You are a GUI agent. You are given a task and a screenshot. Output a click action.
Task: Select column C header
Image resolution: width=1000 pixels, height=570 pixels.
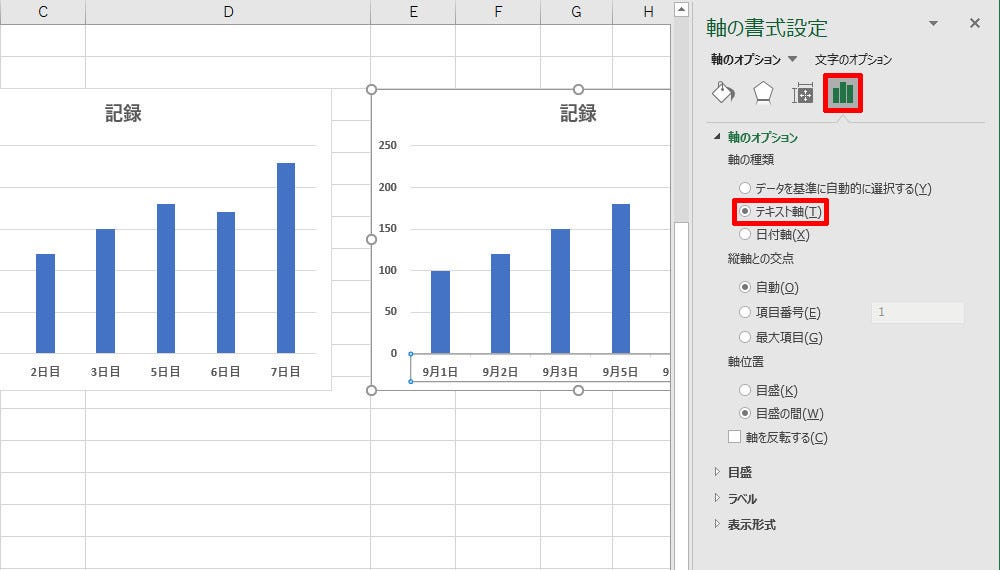click(43, 12)
